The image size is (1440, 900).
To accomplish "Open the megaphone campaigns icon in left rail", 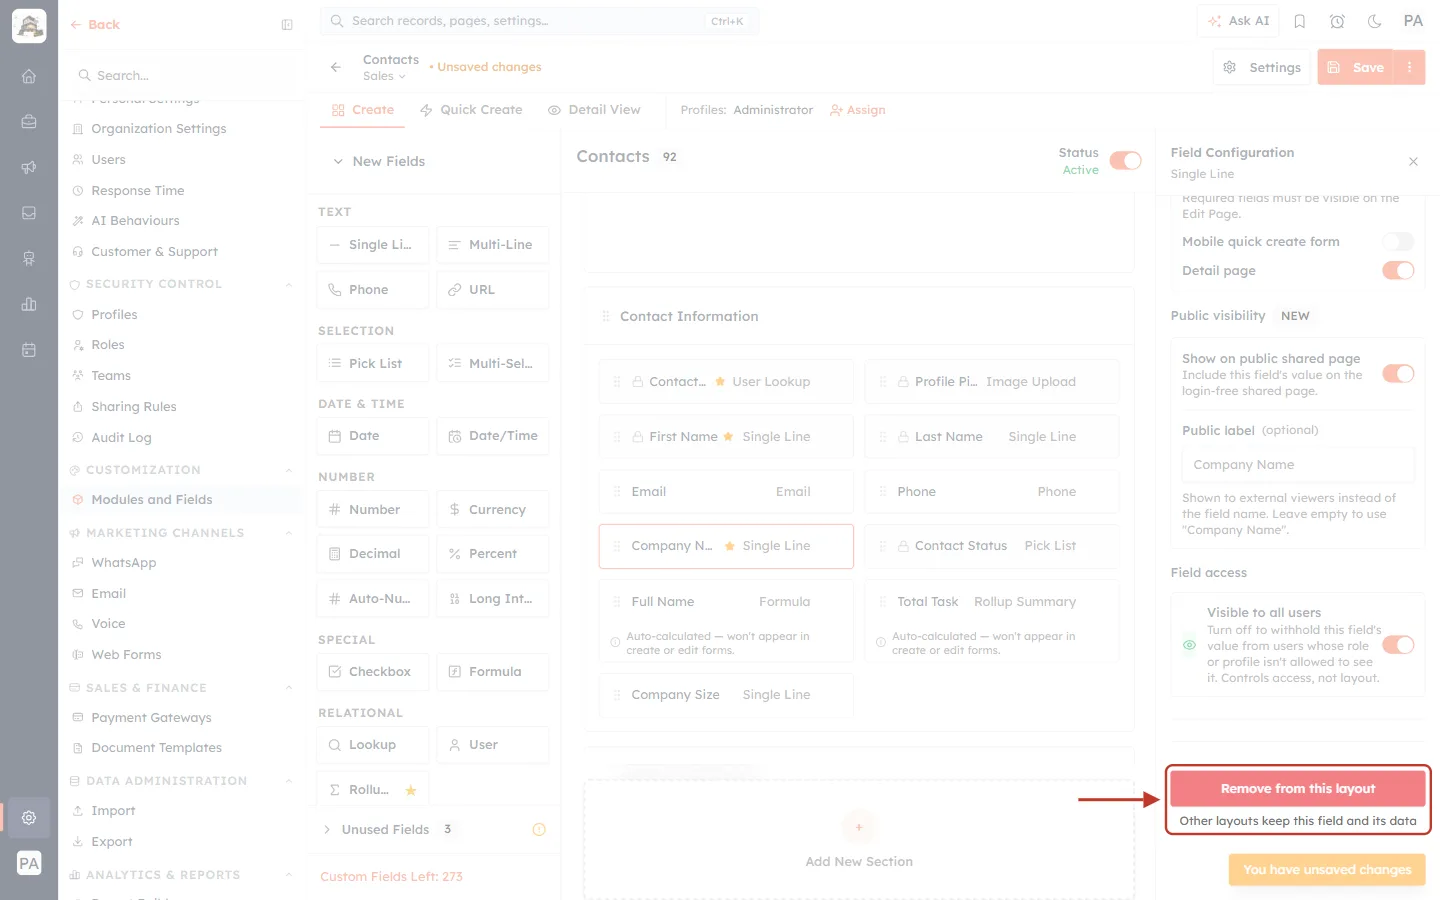I will click(29, 167).
